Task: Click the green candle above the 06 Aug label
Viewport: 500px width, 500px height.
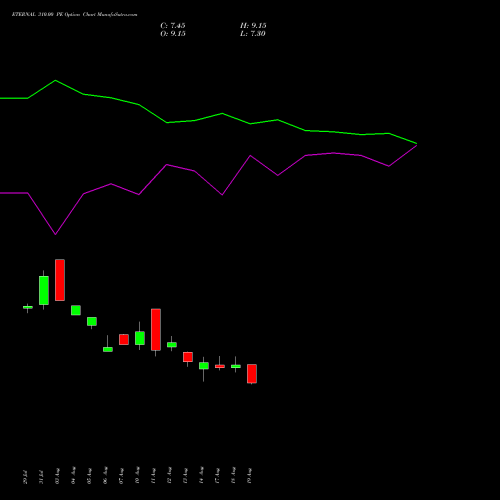Action: [x=108, y=349]
